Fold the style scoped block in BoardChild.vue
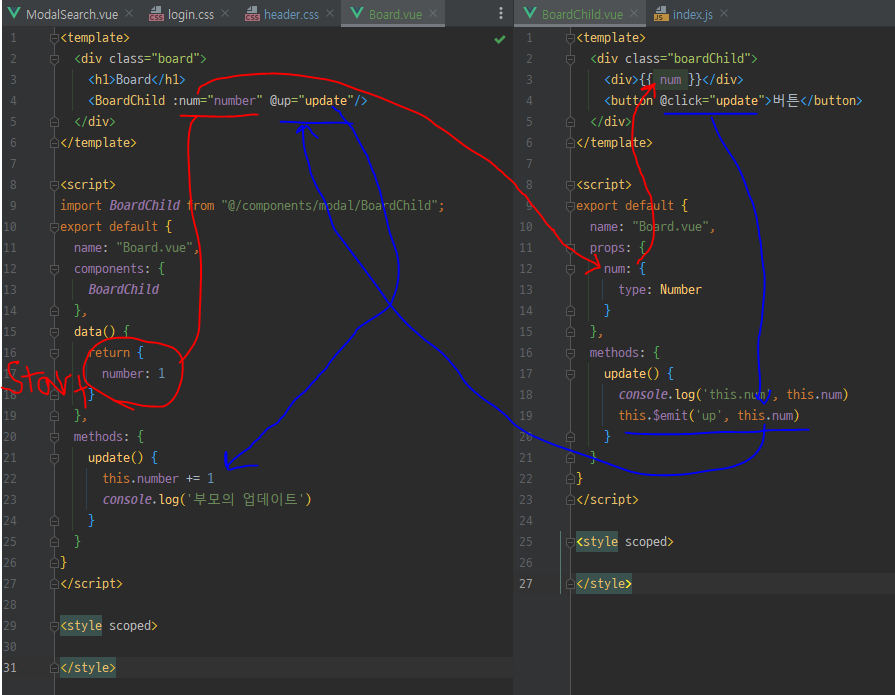This screenshot has height=695, width=895. click(570, 542)
